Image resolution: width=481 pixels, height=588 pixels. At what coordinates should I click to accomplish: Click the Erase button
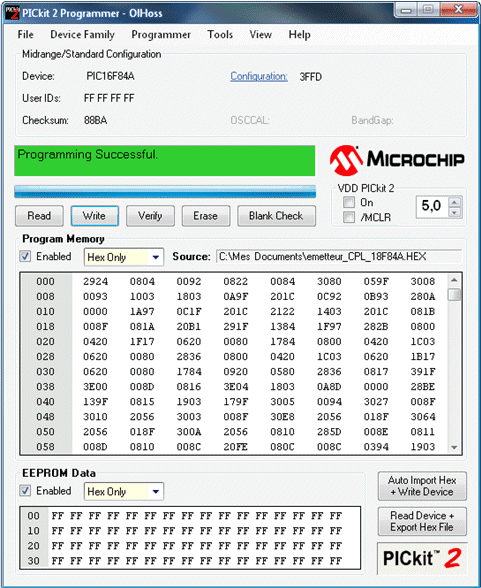205,216
